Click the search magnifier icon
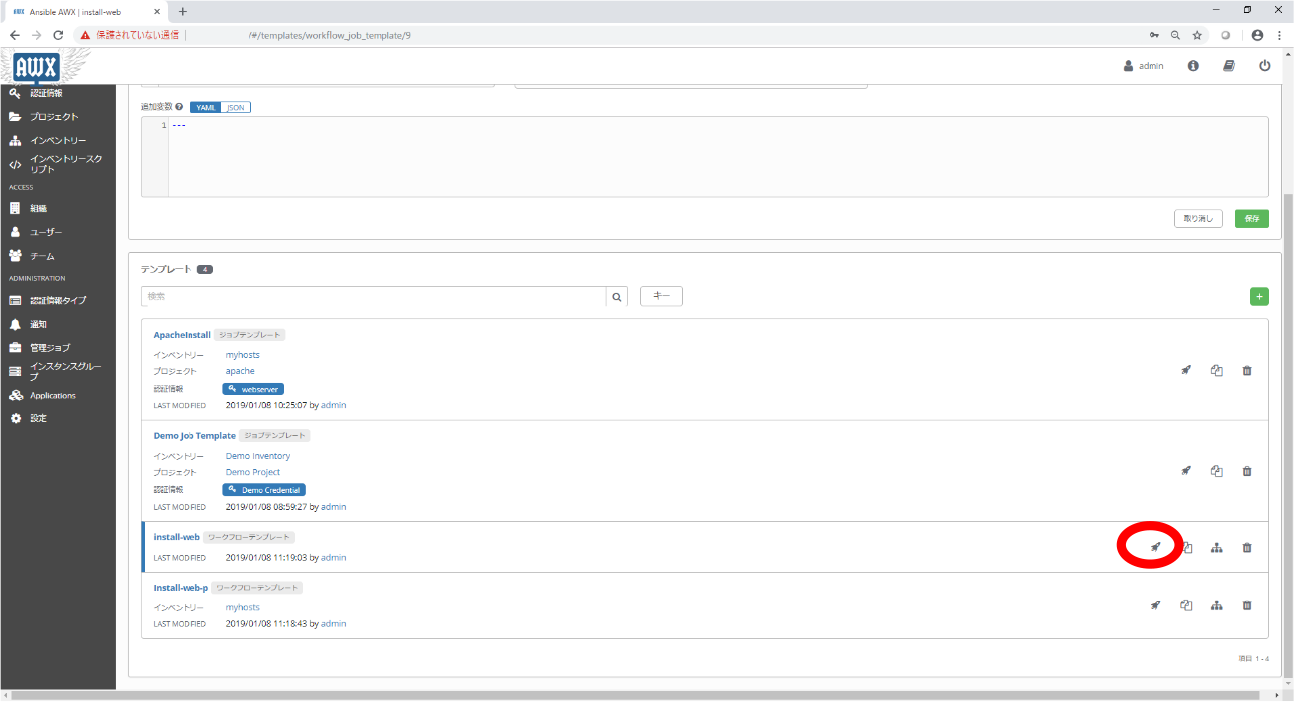The height and width of the screenshot is (702, 1294). pos(617,297)
